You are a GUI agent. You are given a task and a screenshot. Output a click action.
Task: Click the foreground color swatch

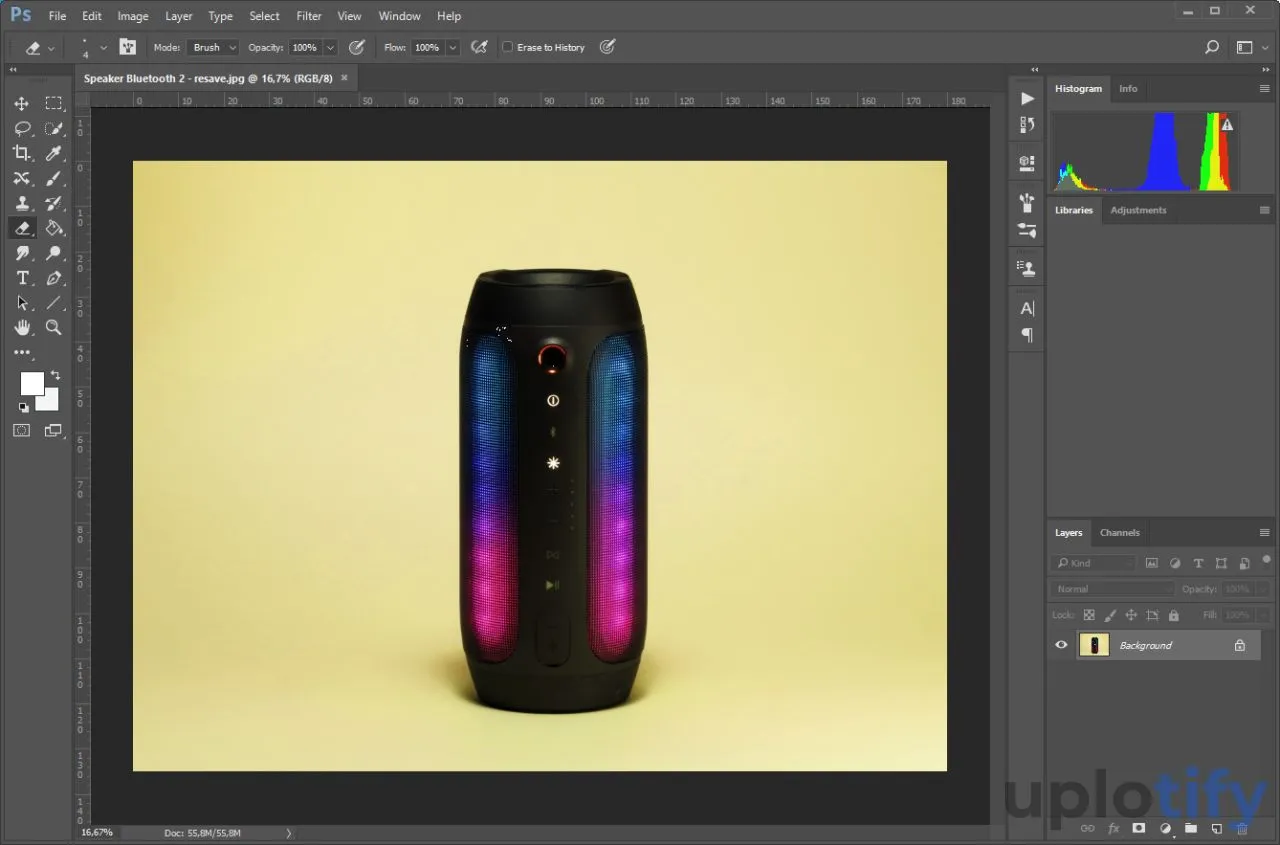coord(32,384)
